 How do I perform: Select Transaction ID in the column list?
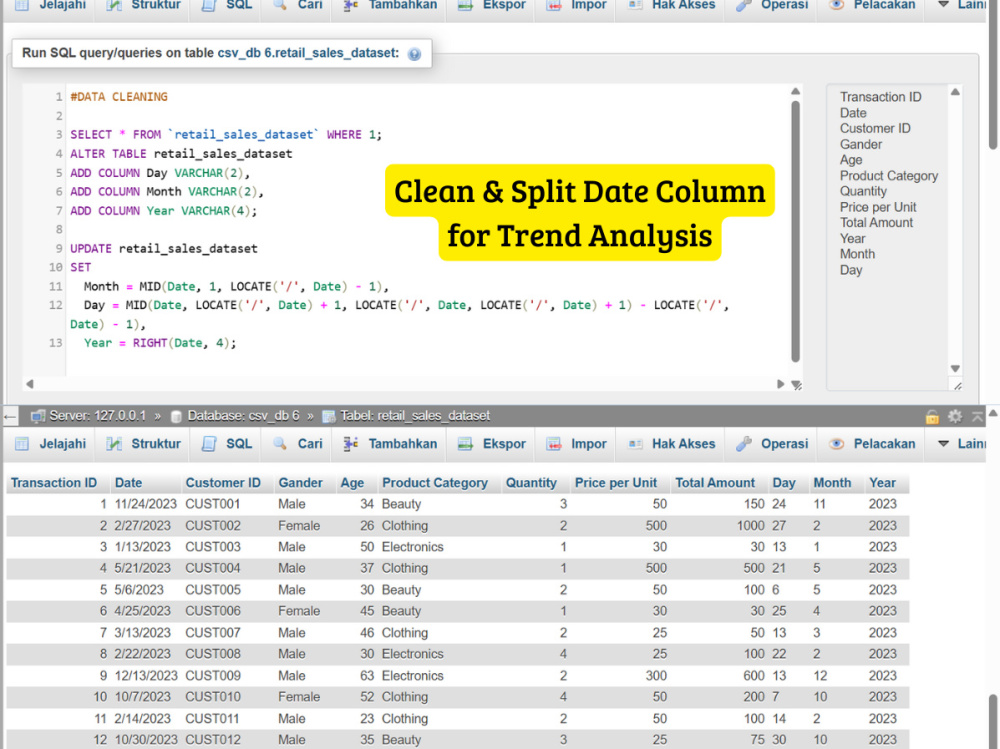pyautogui.click(x=880, y=97)
